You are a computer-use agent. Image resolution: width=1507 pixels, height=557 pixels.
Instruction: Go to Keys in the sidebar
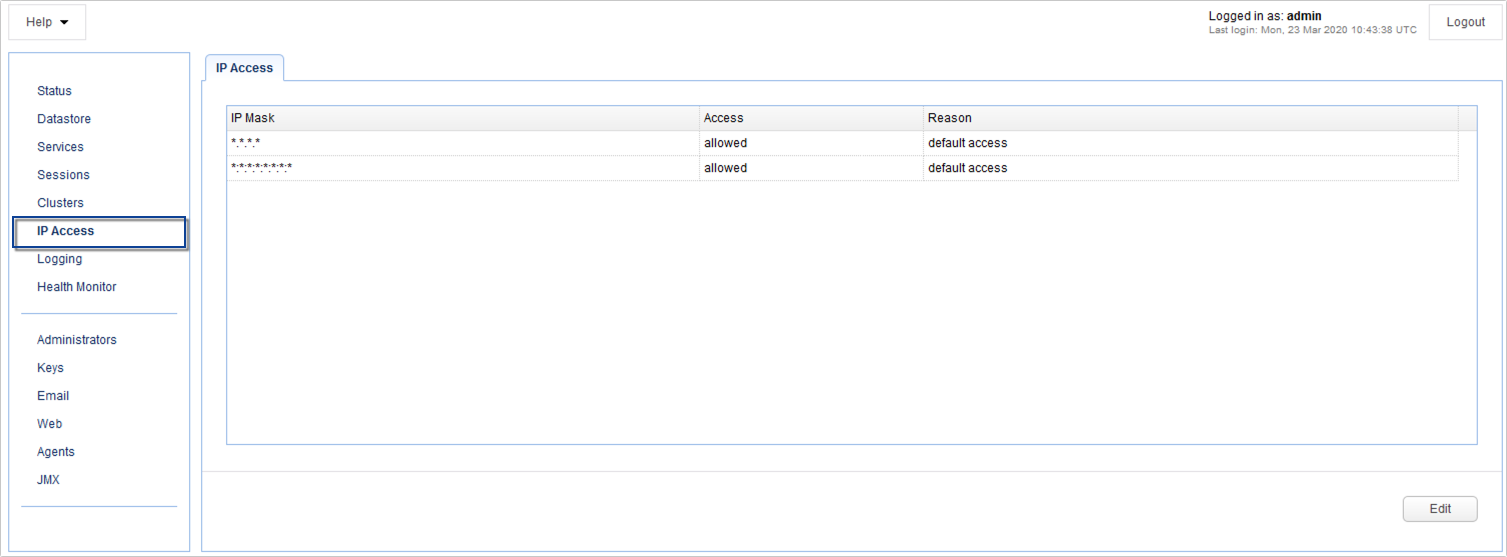click(x=50, y=368)
